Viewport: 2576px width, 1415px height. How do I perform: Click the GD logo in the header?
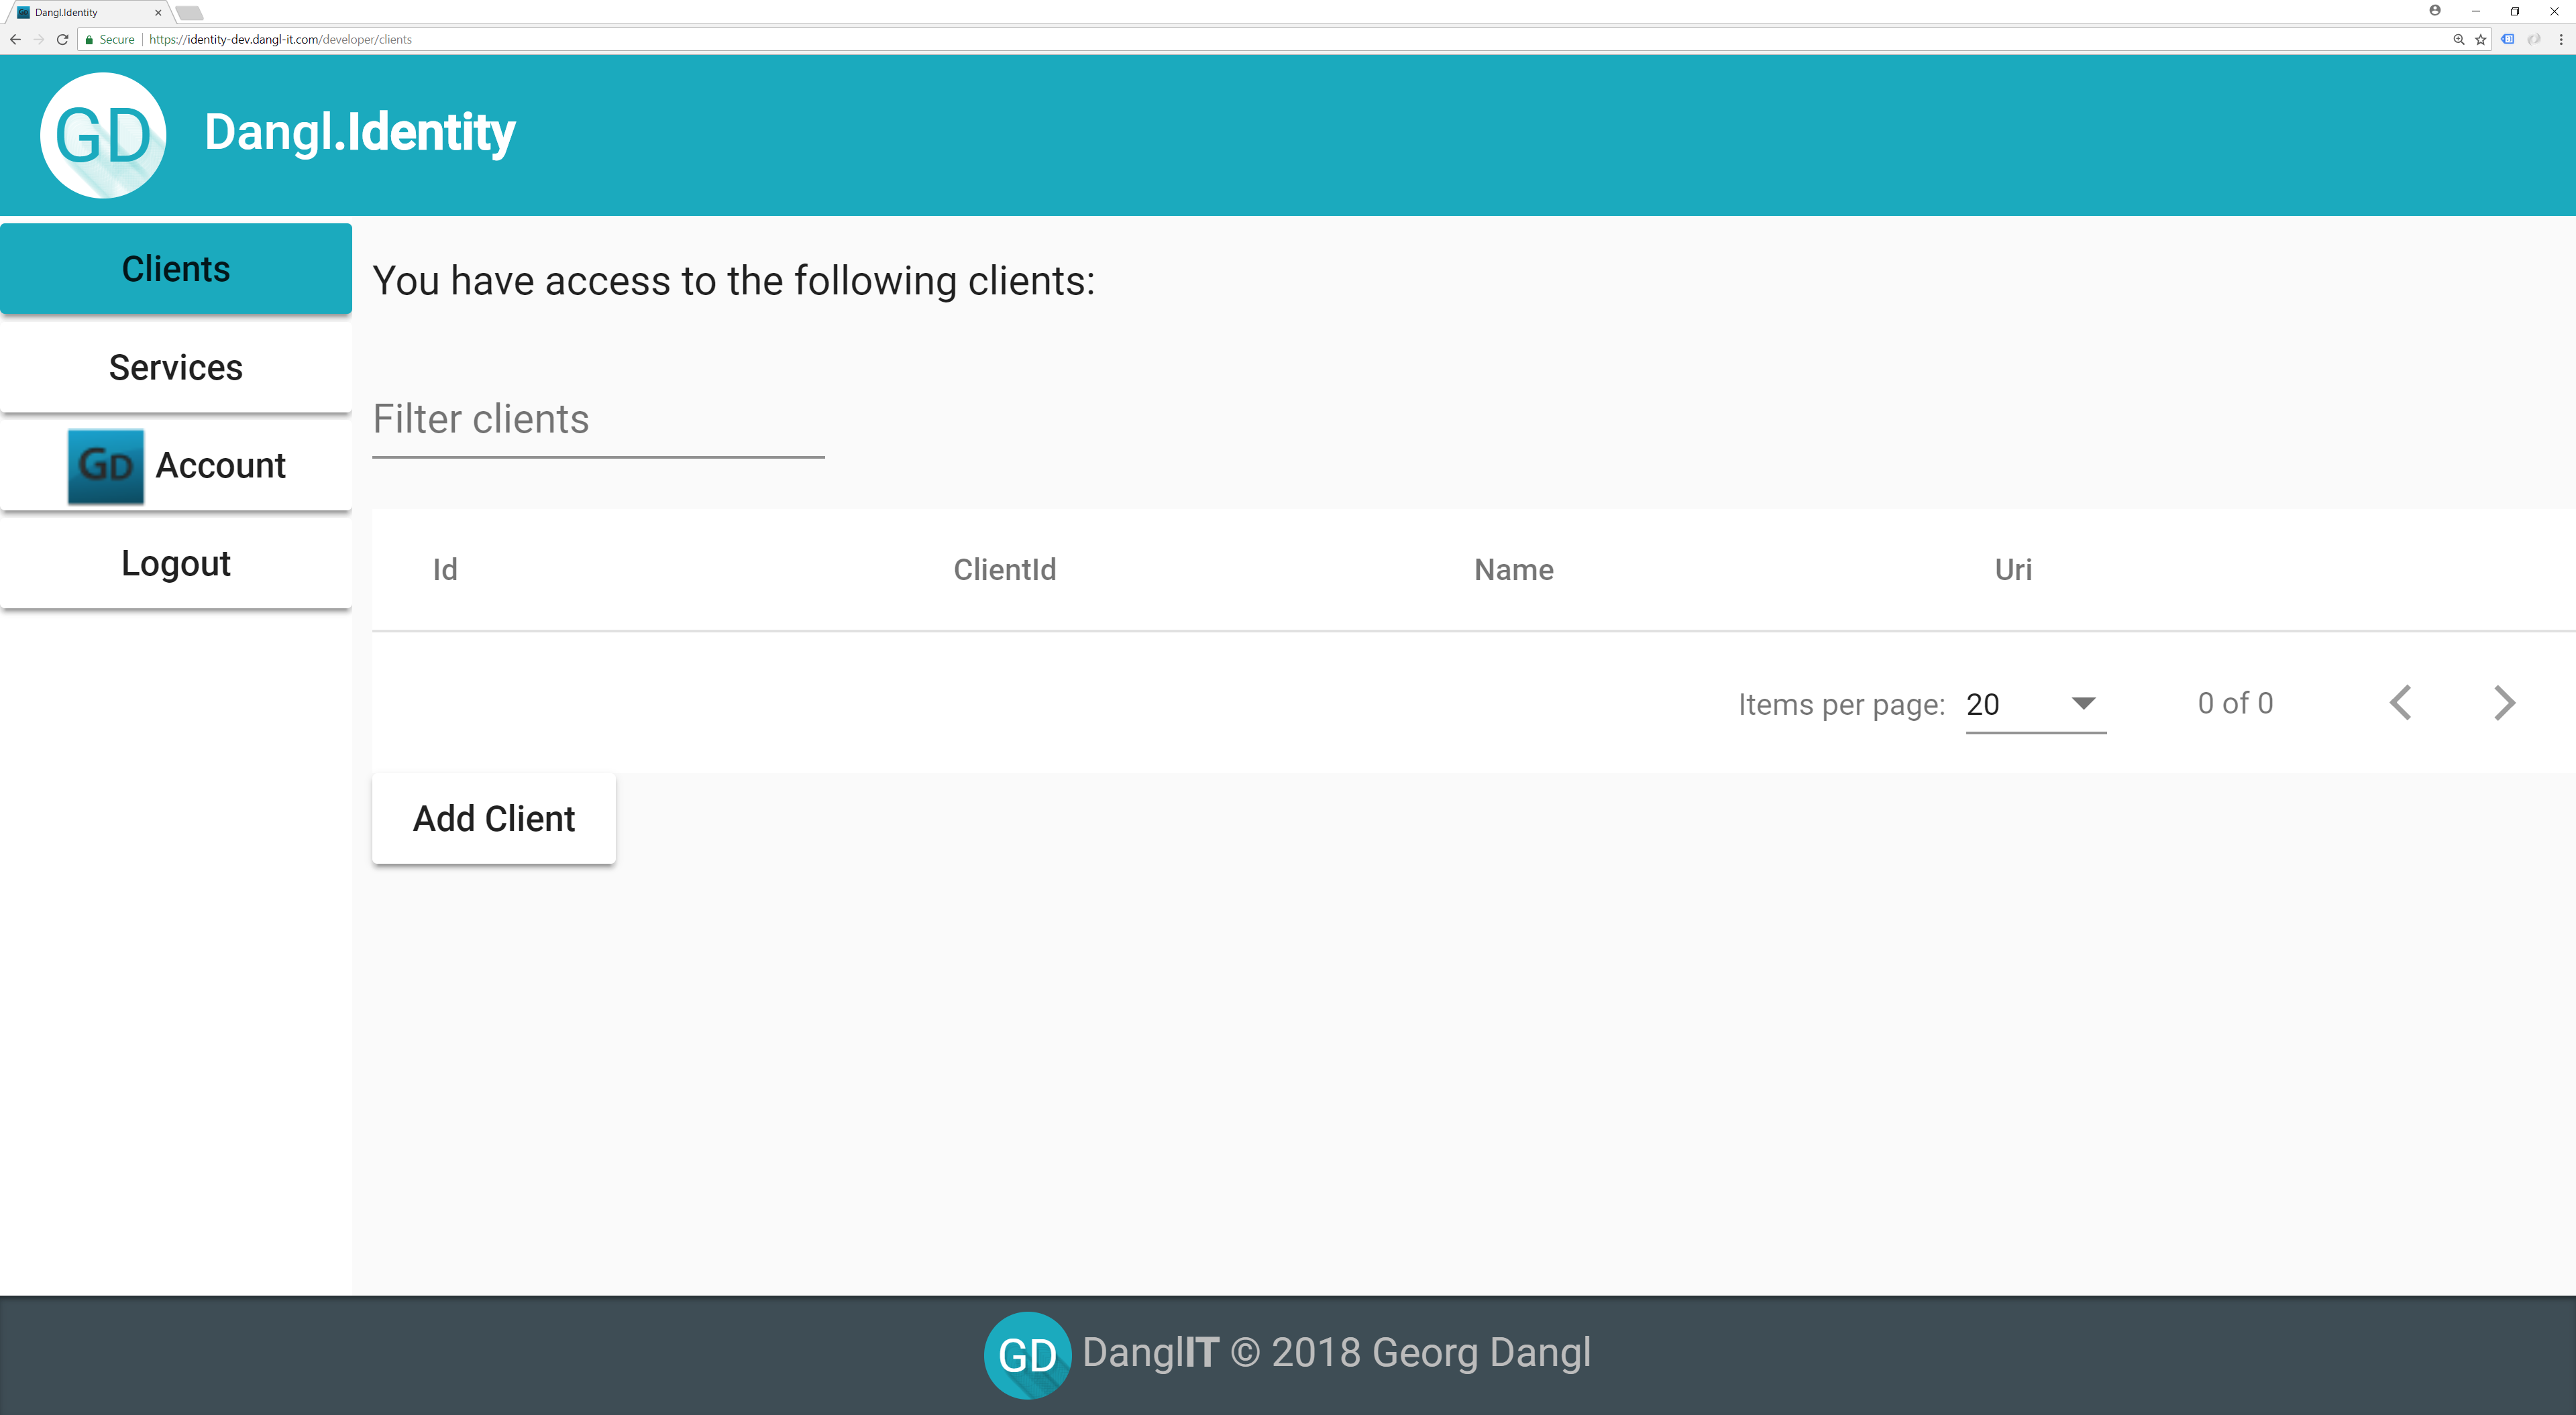(x=103, y=135)
